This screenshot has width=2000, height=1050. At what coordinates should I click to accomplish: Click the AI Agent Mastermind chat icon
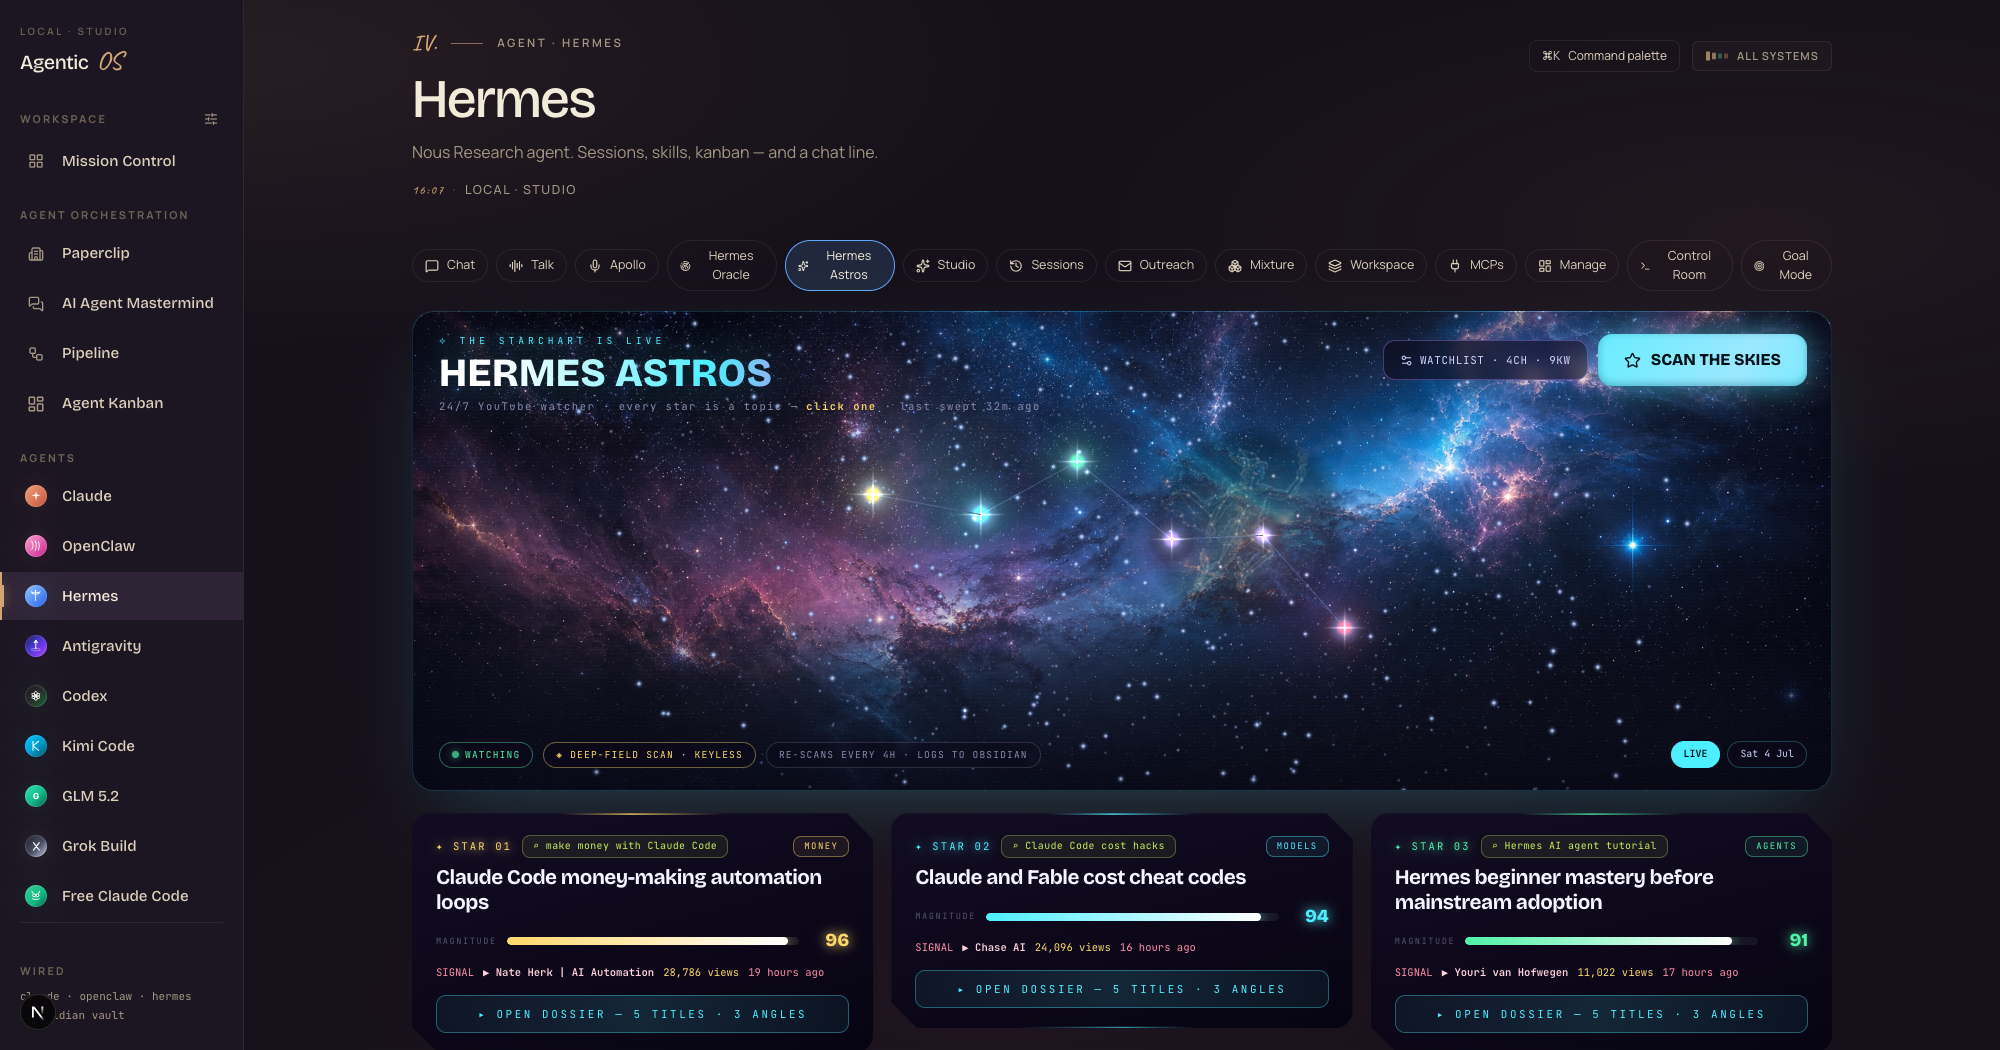point(36,303)
